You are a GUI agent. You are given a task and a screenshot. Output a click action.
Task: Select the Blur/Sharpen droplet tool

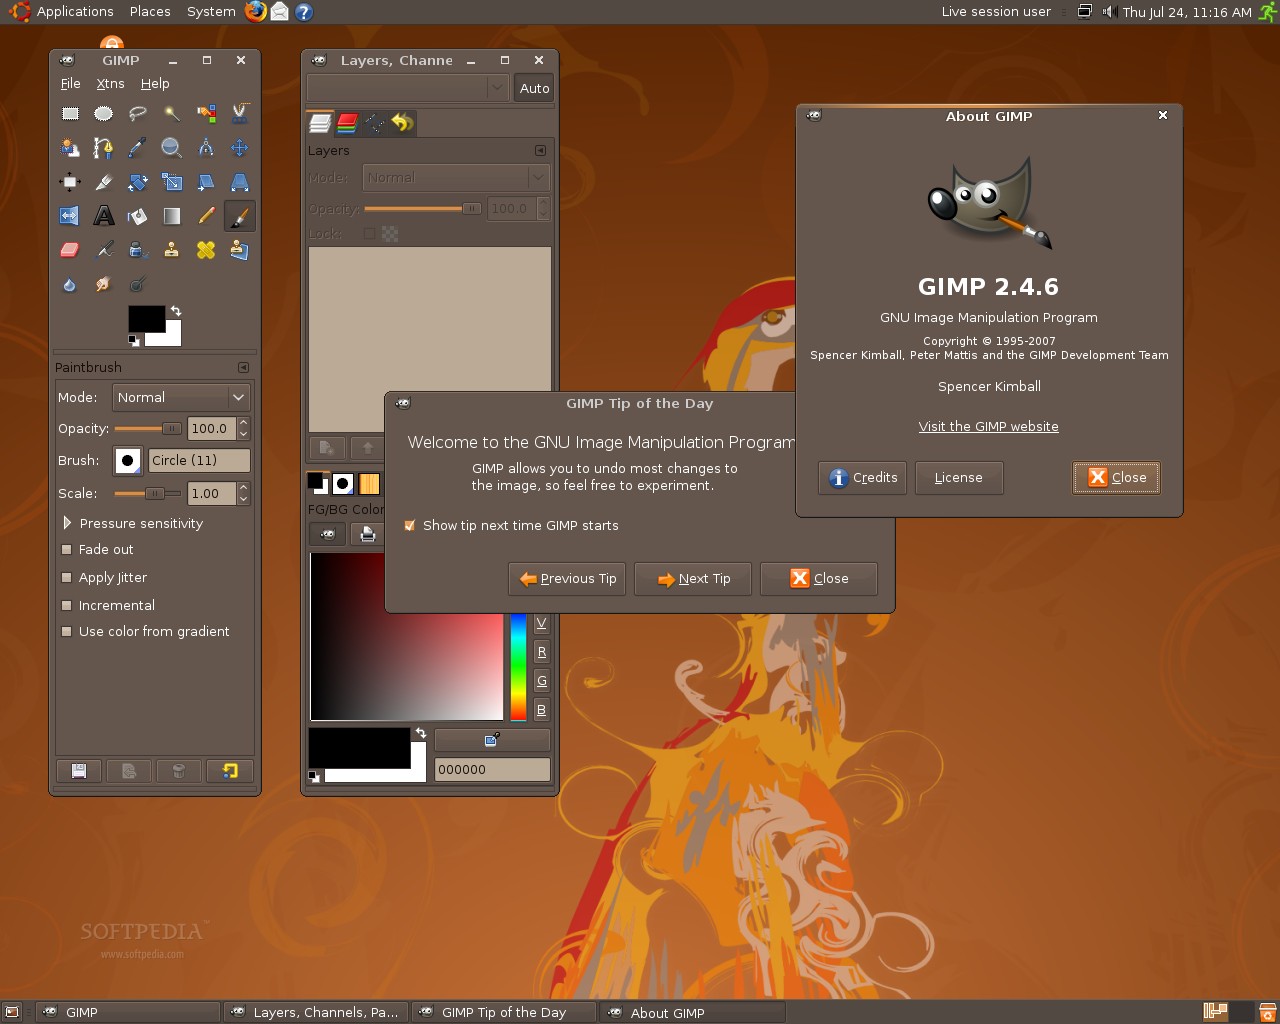point(70,284)
